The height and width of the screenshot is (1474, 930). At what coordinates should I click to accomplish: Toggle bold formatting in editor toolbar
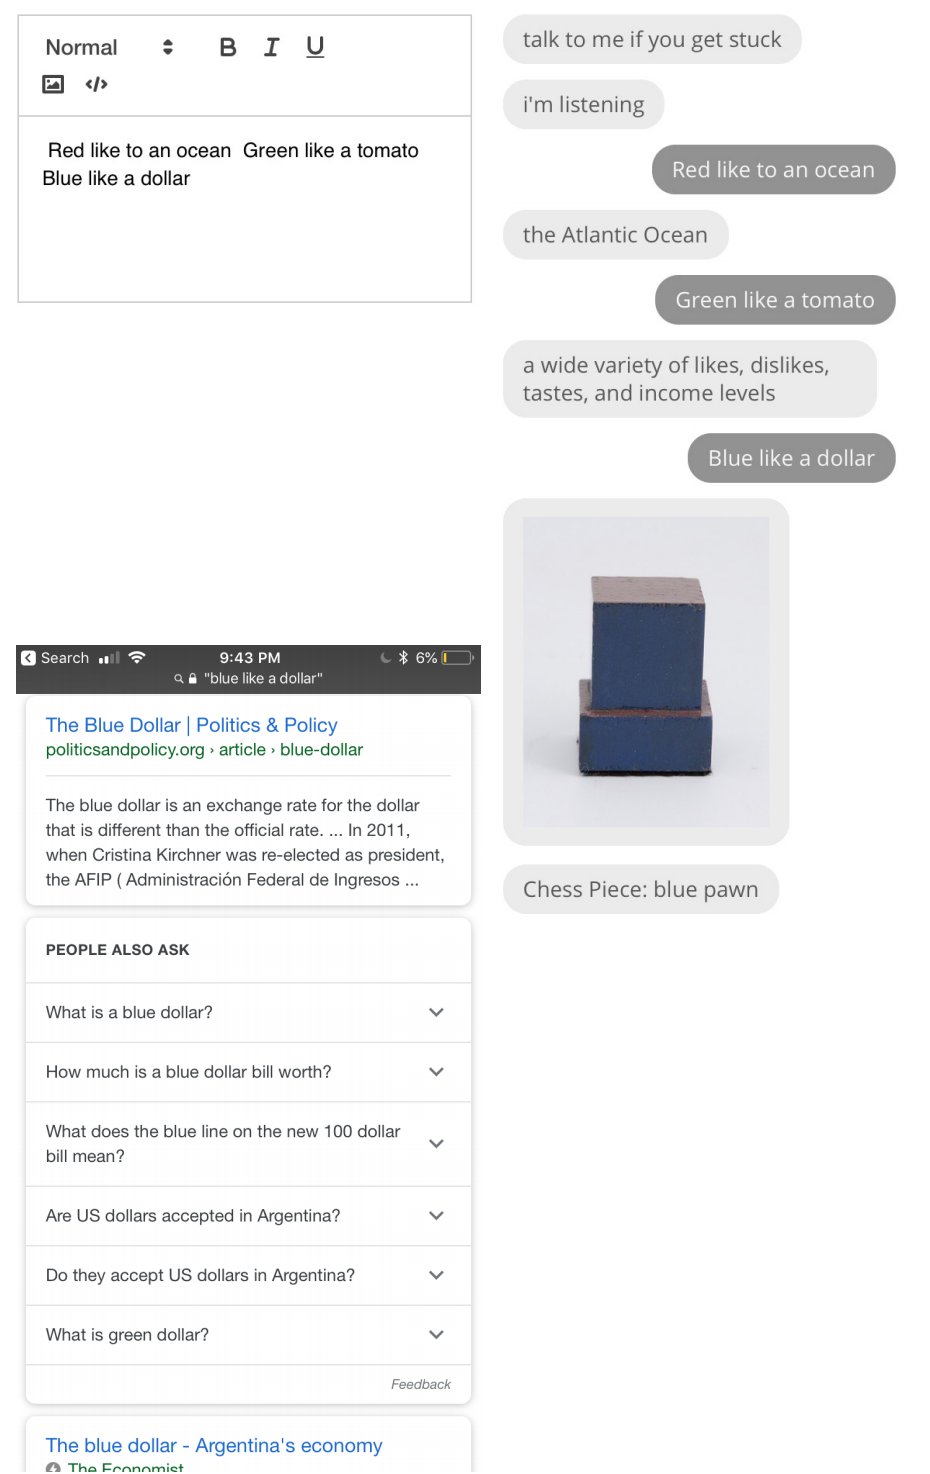coord(228,47)
